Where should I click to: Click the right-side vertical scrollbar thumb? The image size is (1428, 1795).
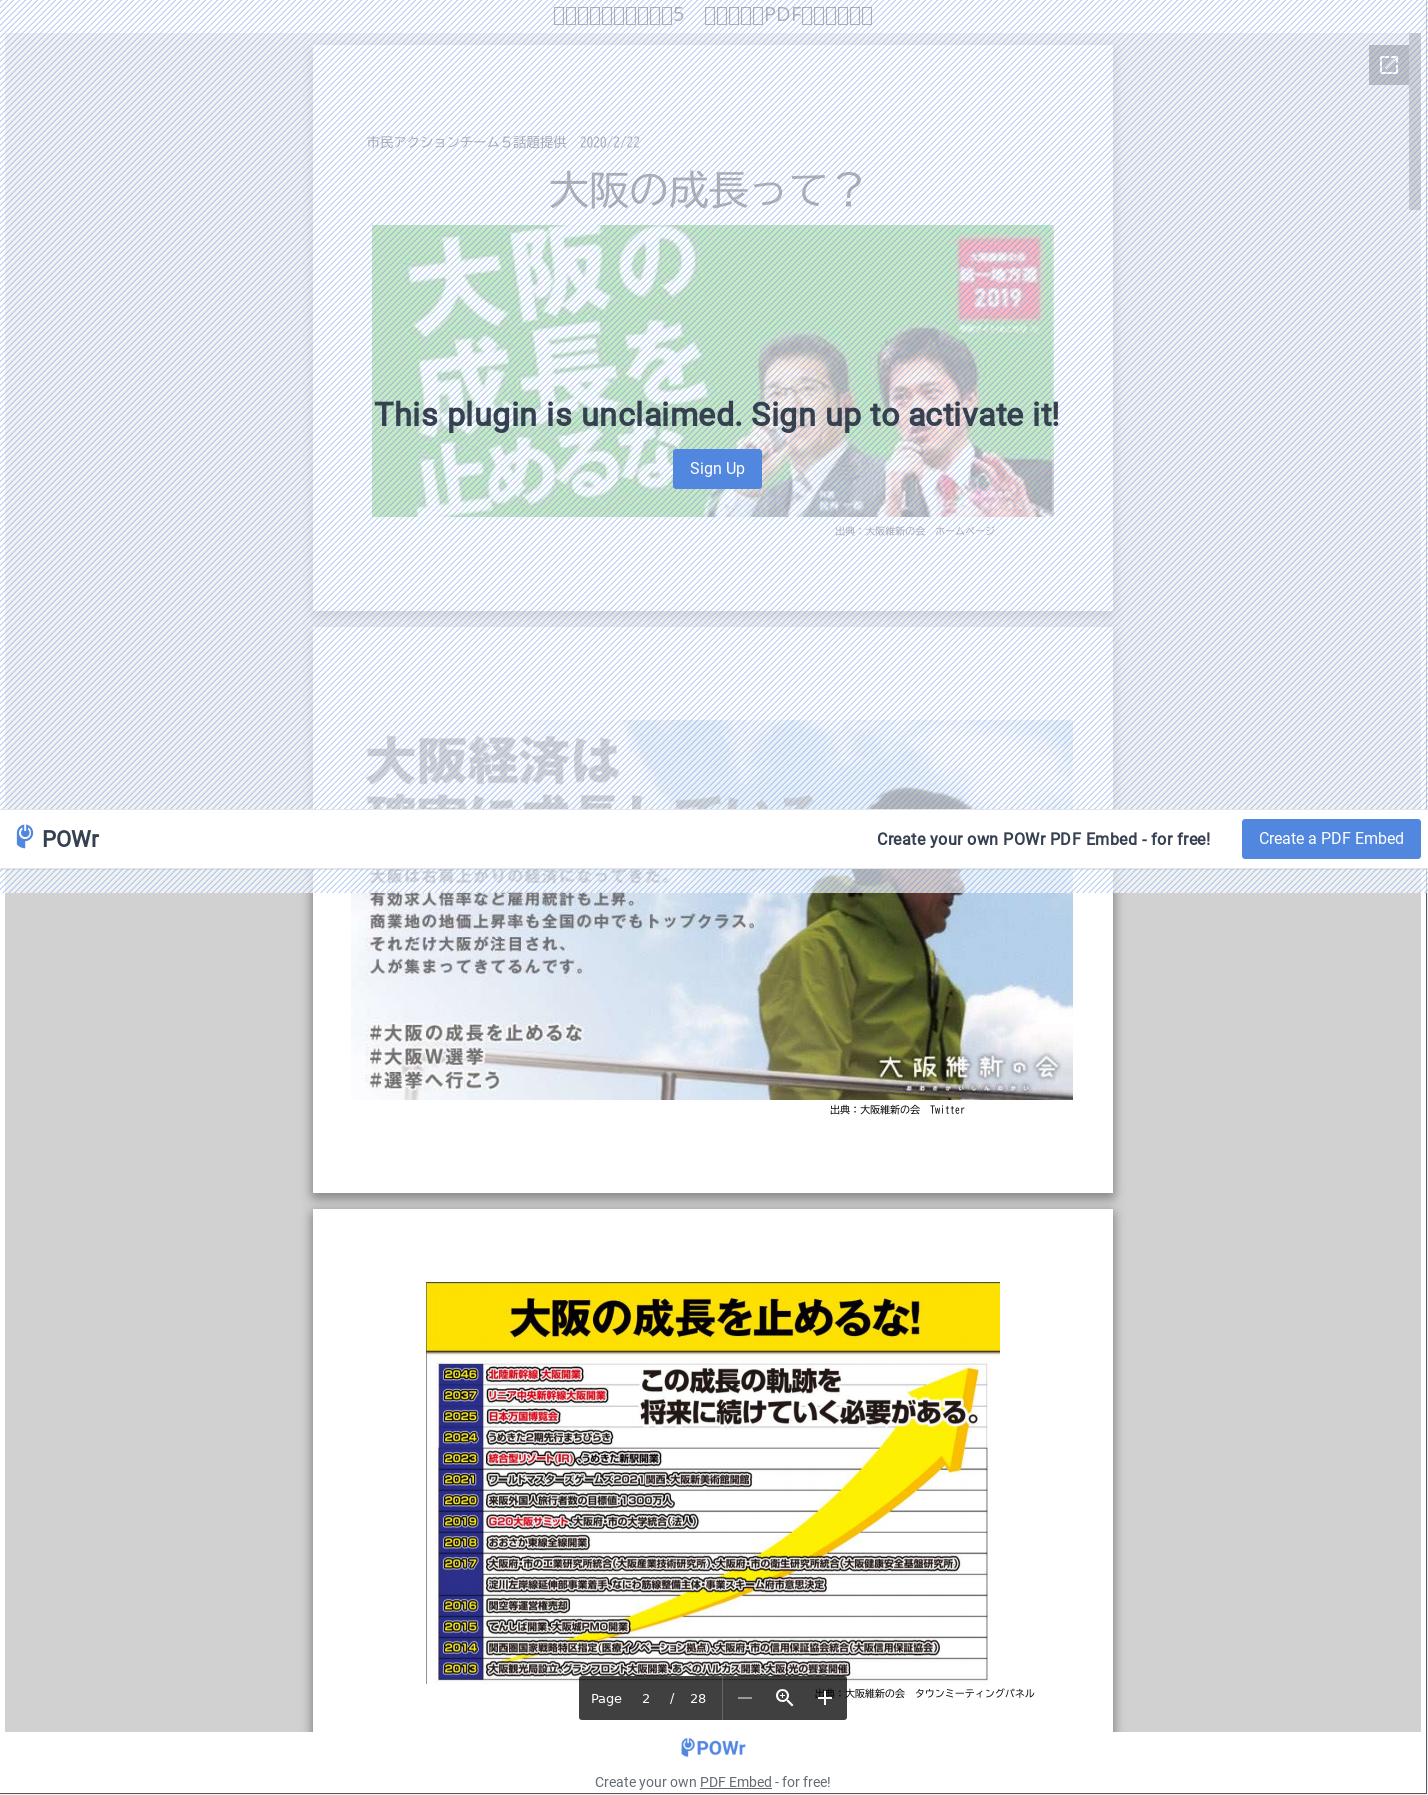point(1414,120)
